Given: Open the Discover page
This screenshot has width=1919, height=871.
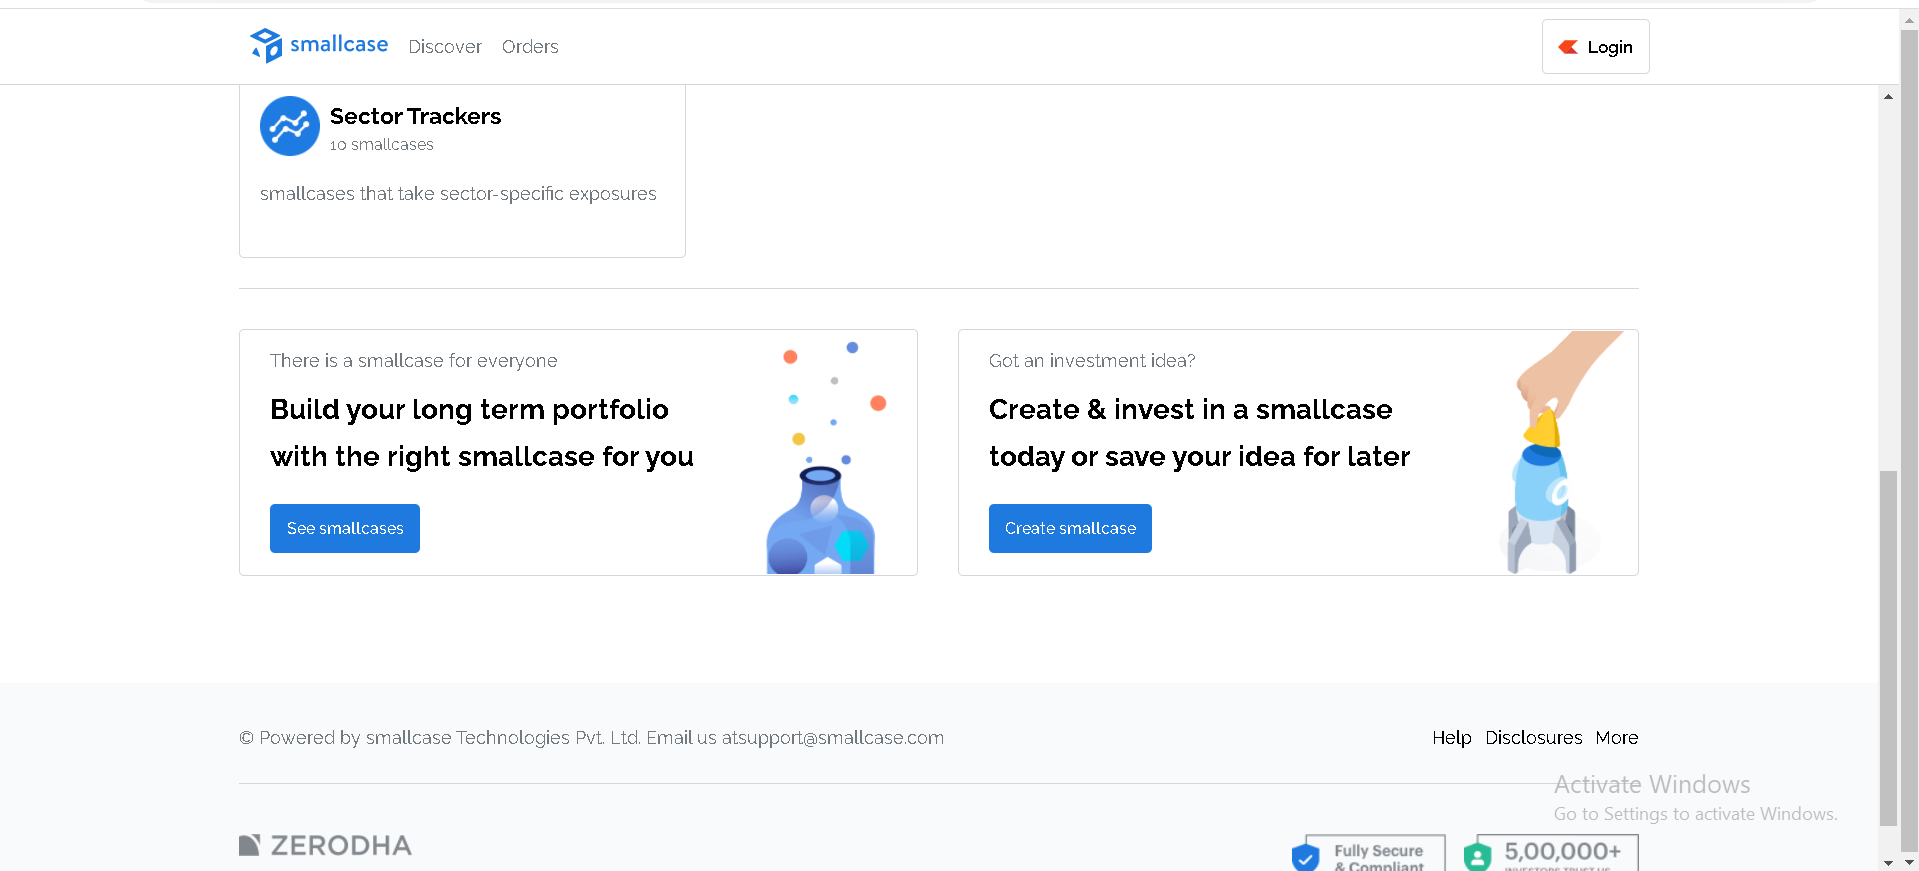Looking at the screenshot, I should tap(444, 46).
